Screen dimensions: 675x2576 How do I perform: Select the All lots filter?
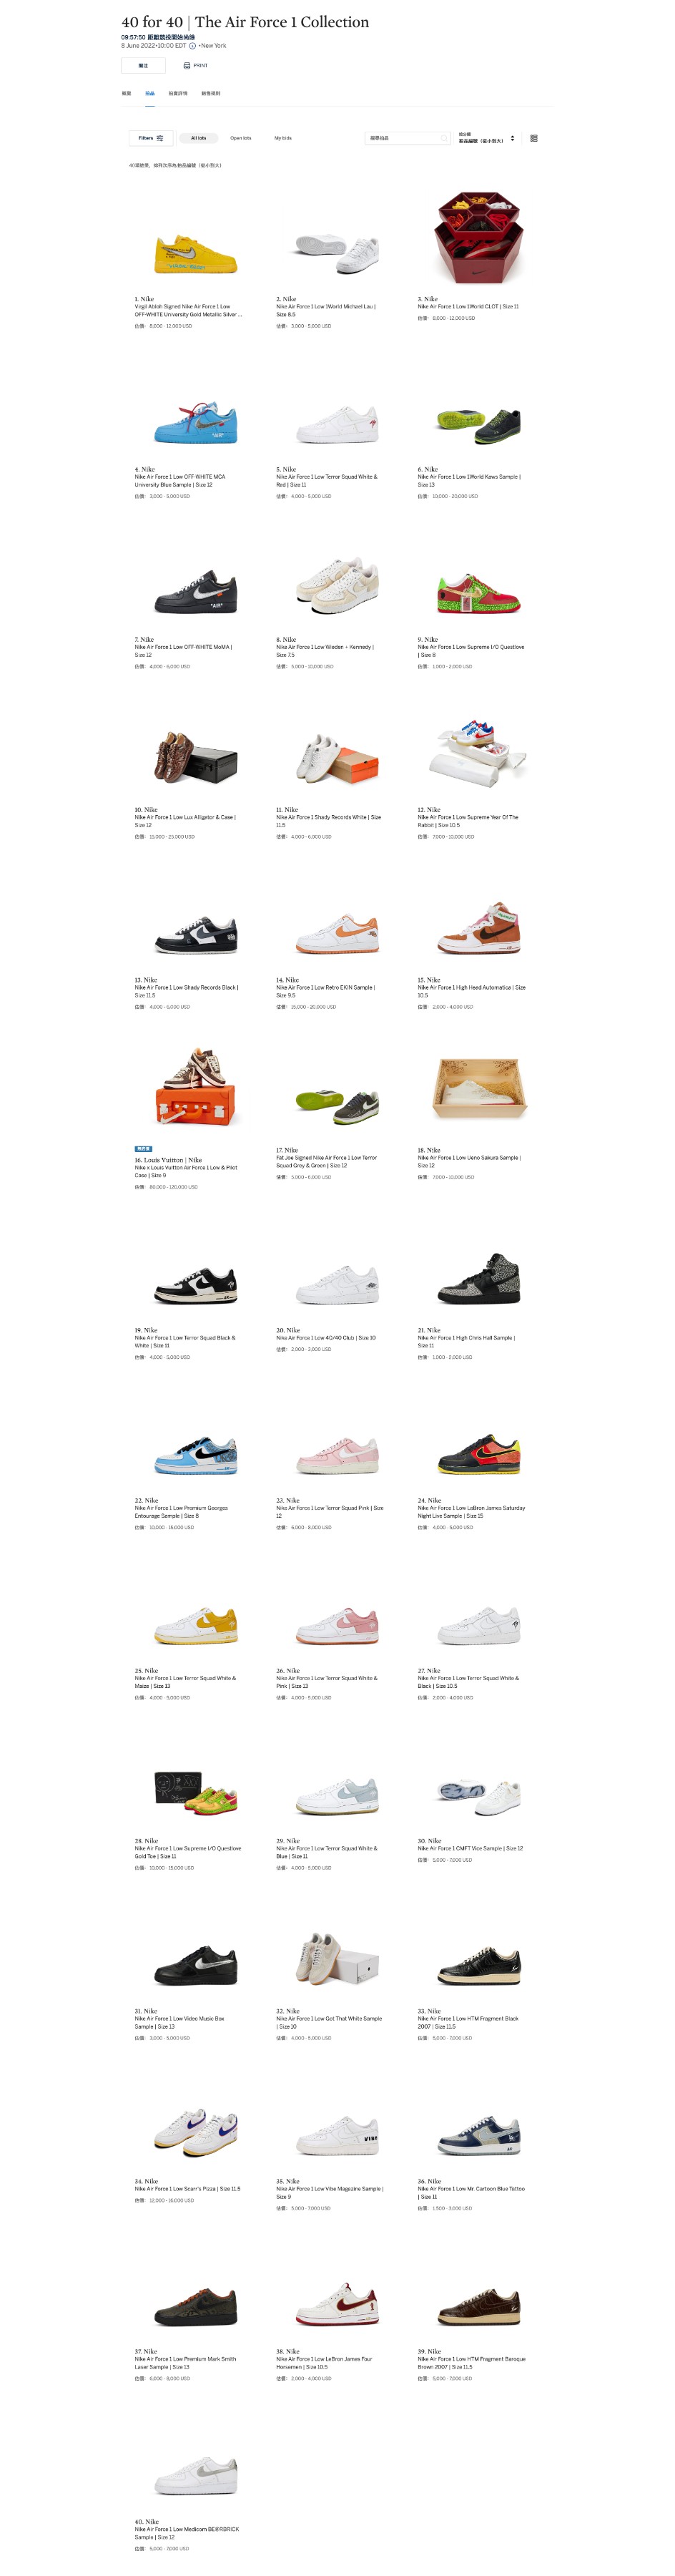pos(198,138)
